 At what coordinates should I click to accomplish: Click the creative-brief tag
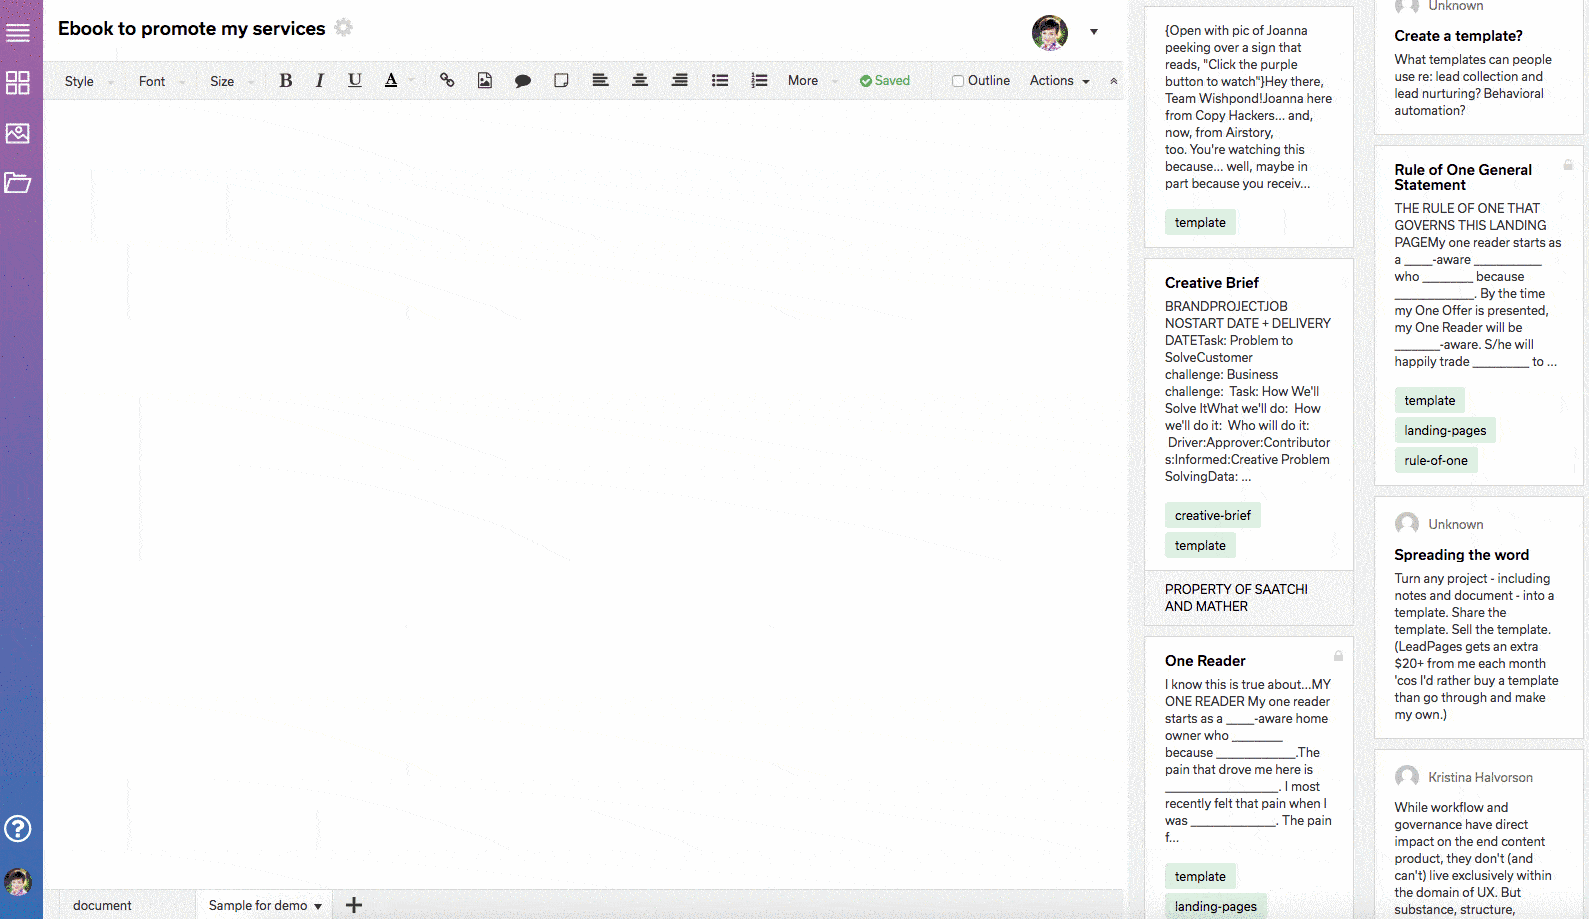click(1212, 515)
